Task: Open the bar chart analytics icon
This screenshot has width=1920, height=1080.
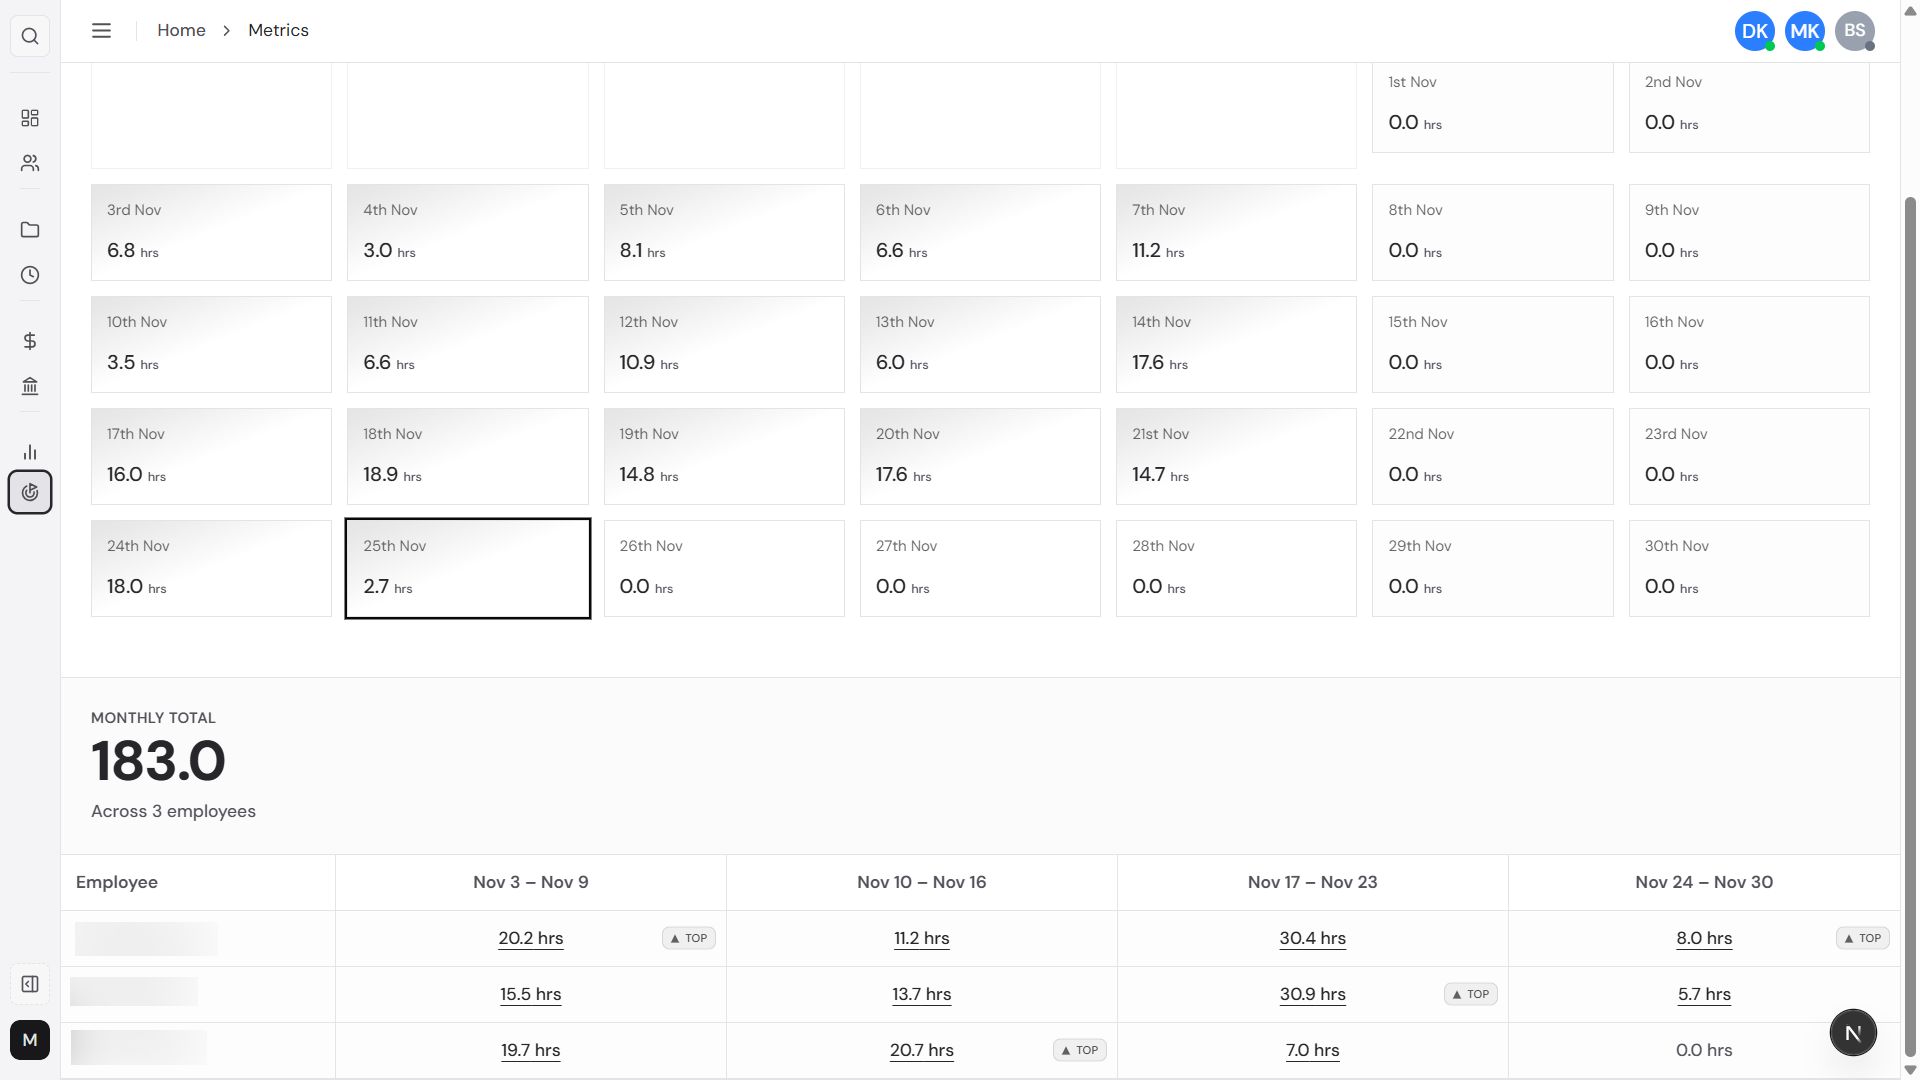Action: point(29,452)
